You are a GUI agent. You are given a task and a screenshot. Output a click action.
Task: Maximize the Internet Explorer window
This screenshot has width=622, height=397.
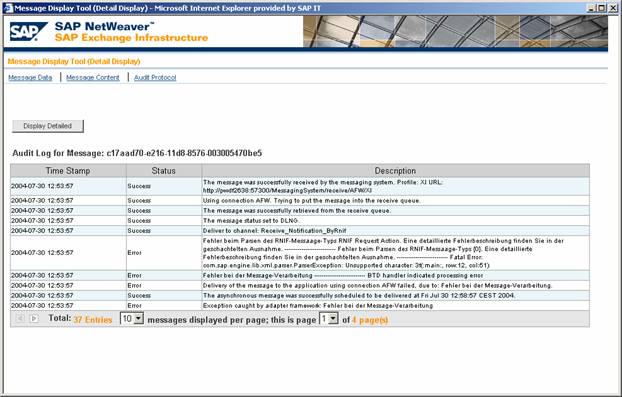point(602,8)
